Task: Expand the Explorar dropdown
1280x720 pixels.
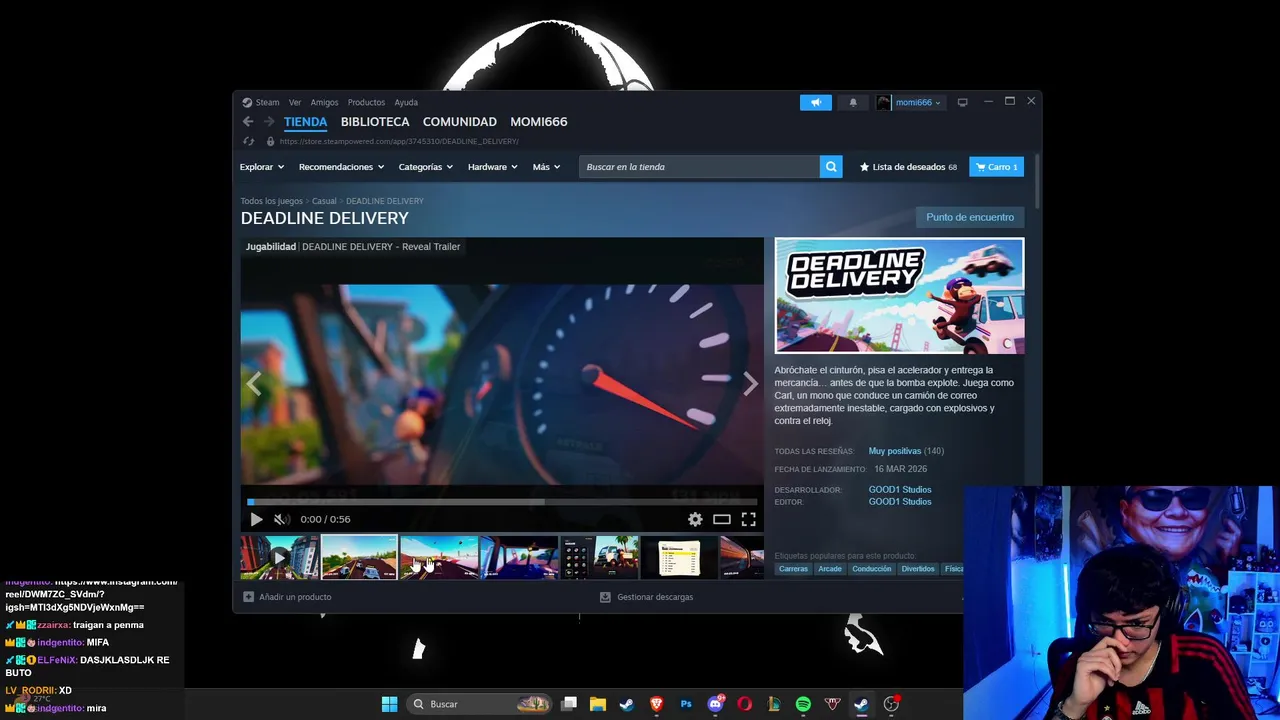Action: tap(262, 167)
